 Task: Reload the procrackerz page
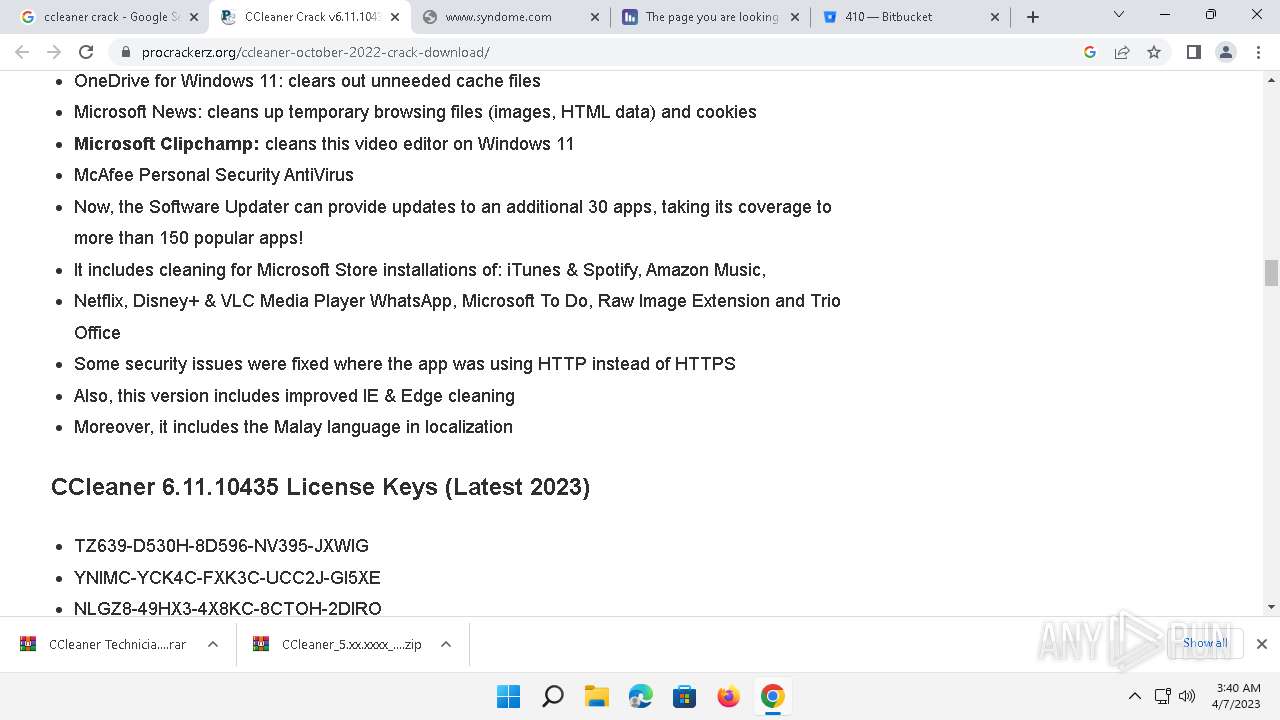point(86,52)
